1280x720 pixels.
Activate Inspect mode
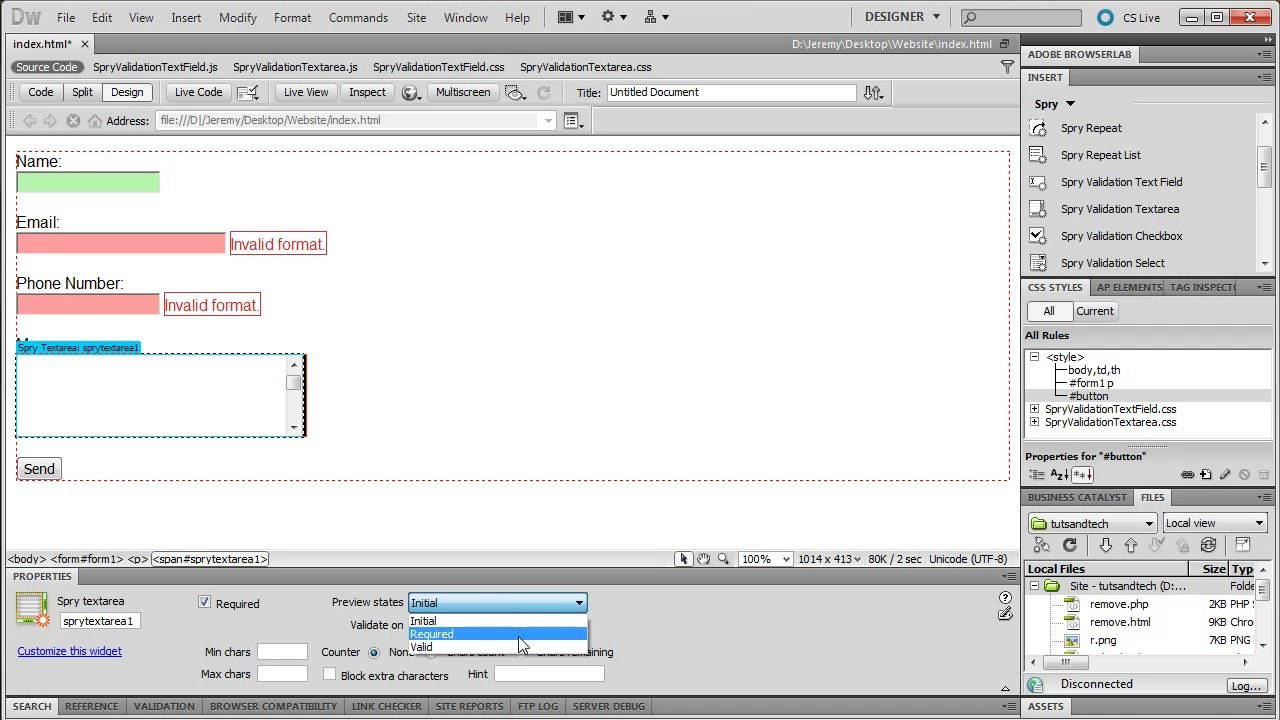click(367, 92)
